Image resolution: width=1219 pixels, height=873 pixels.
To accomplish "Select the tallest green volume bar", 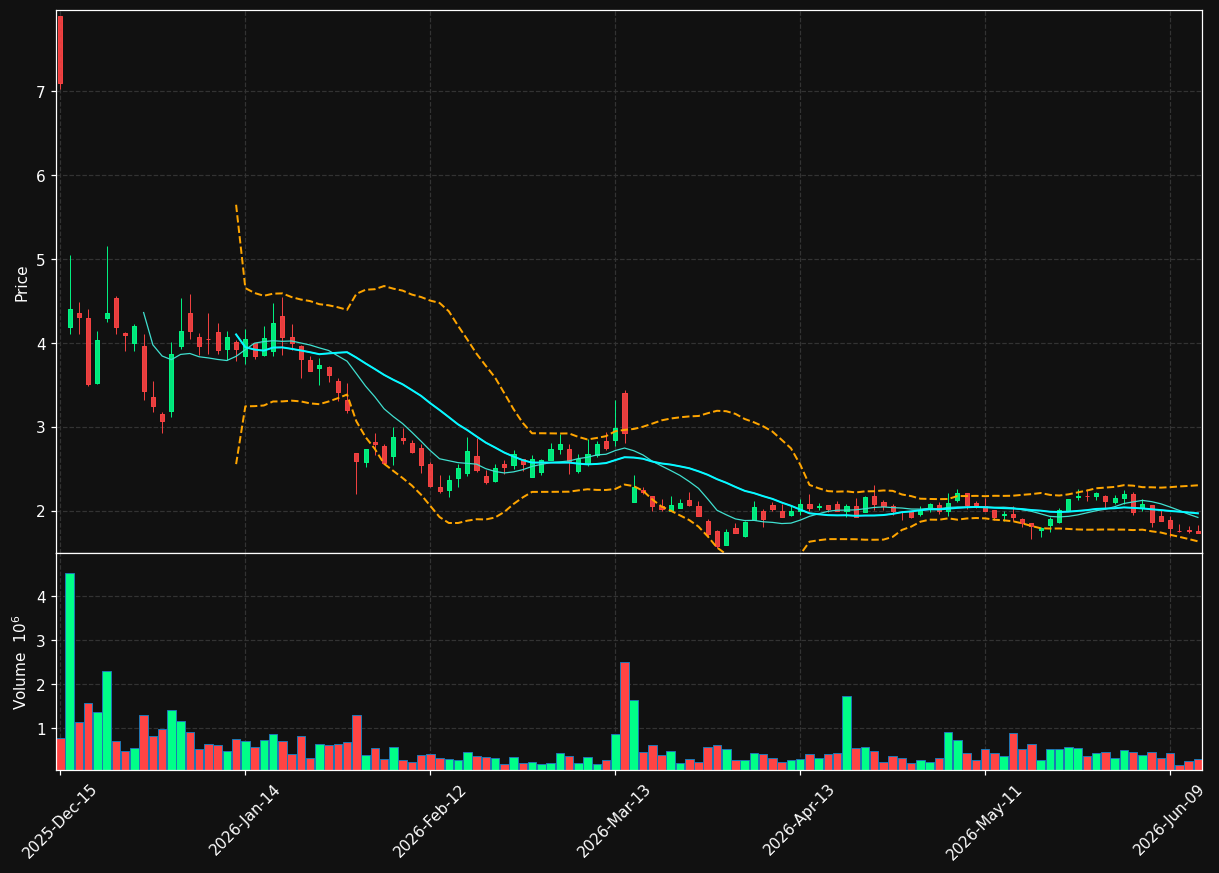I will pos(70,671).
